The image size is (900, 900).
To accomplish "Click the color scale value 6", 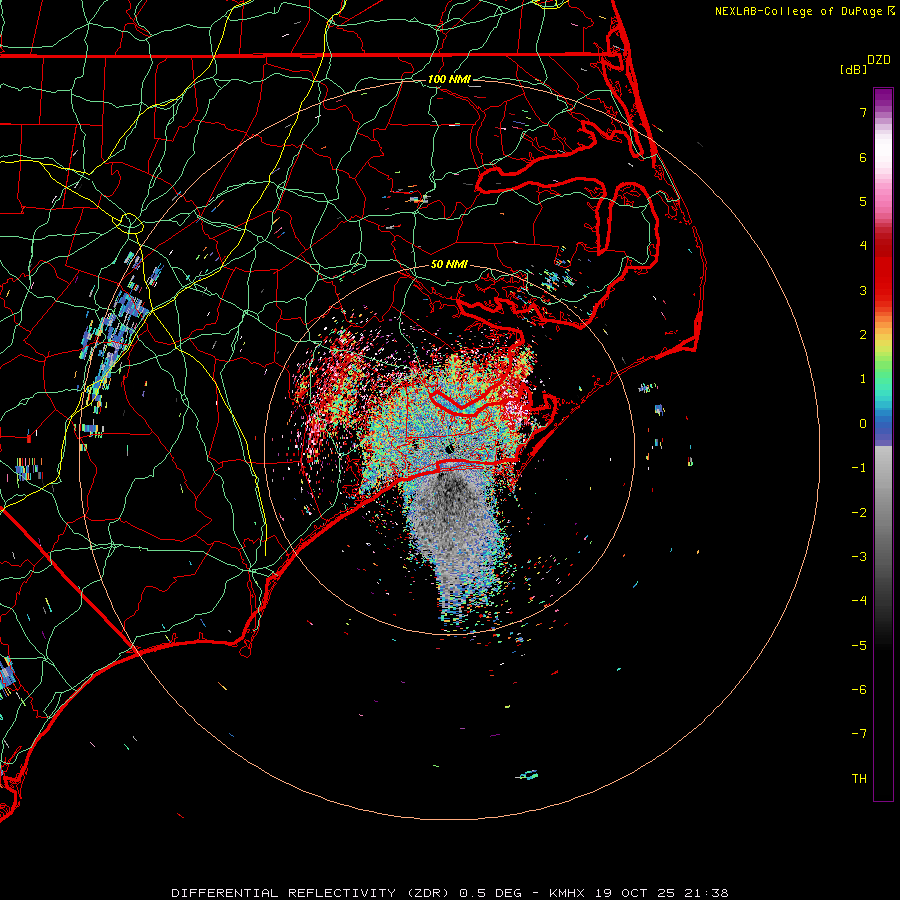I will click(x=863, y=157).
